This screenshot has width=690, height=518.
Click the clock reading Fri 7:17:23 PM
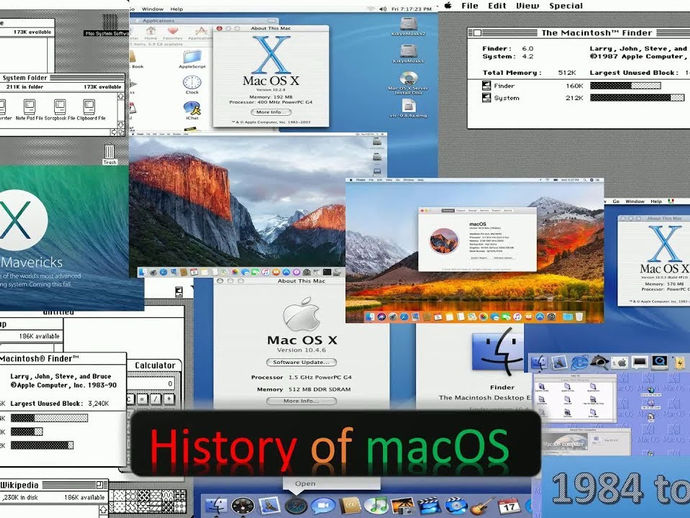(x=411, y=9)
